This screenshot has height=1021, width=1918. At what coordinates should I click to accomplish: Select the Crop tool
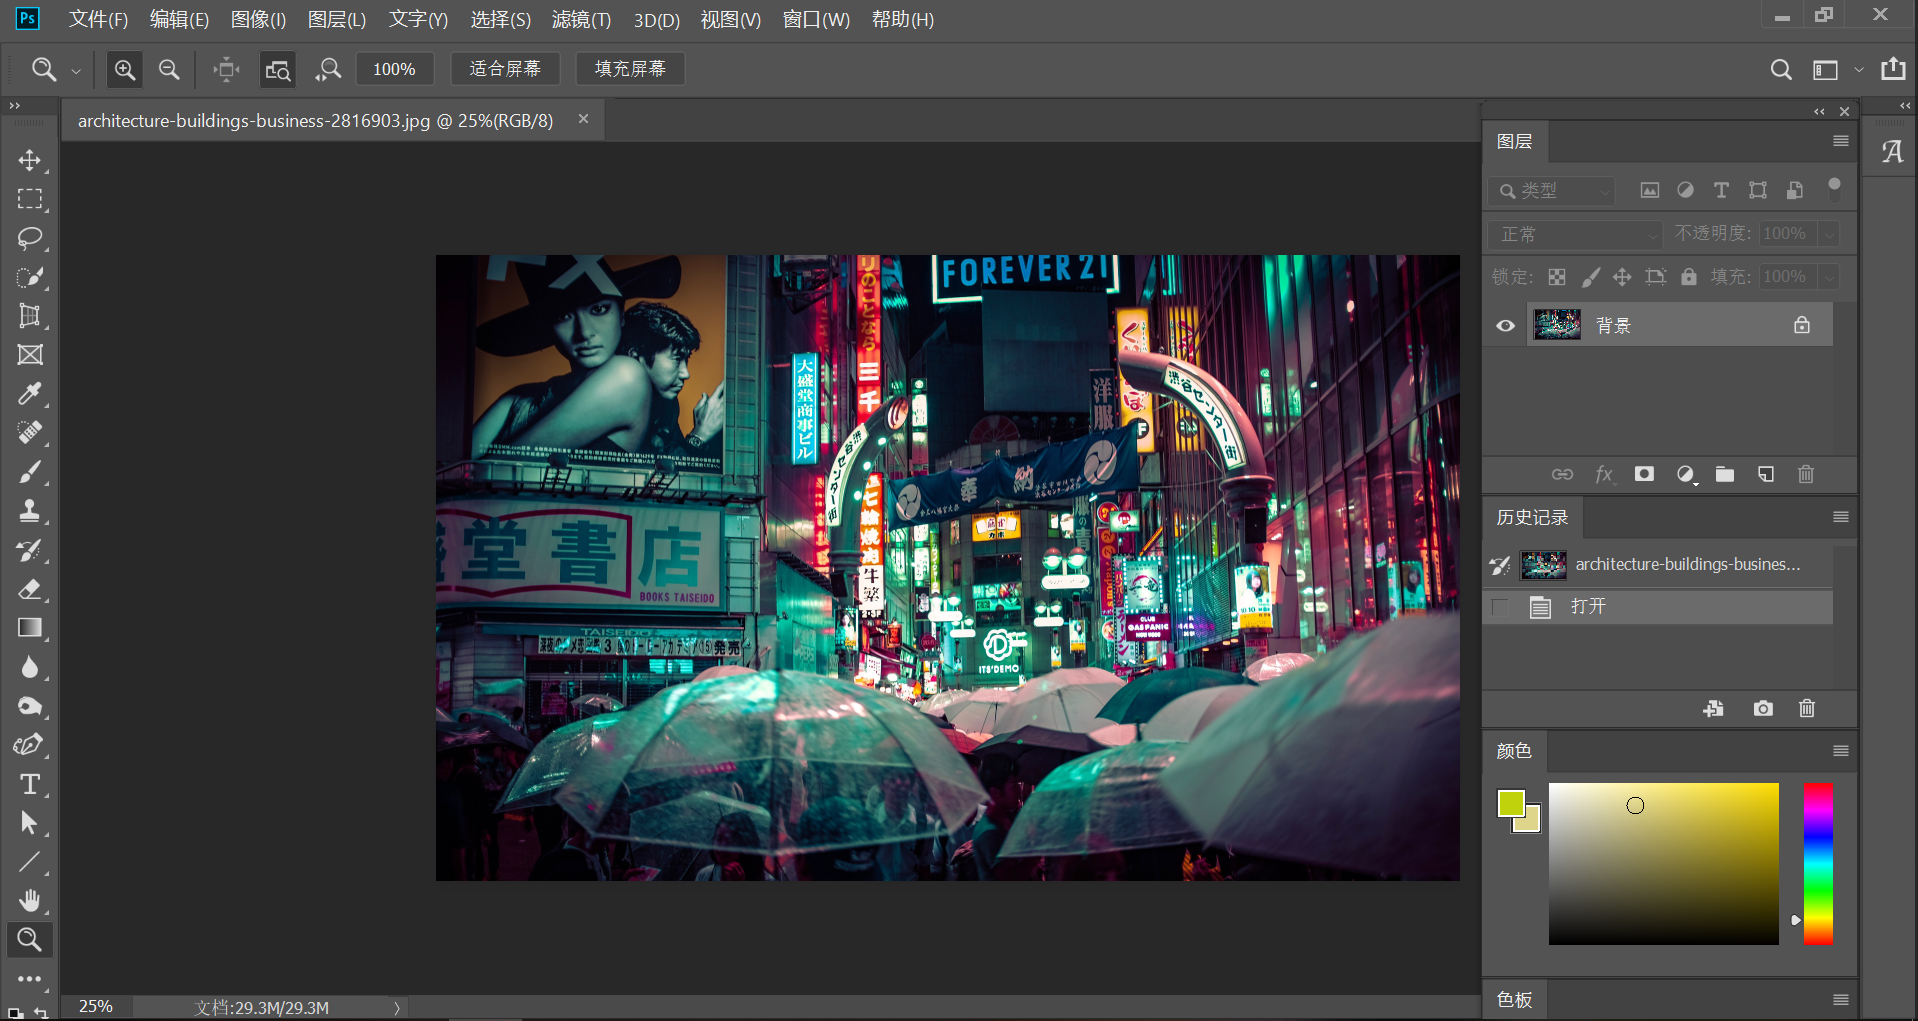[x=30, y=316]
